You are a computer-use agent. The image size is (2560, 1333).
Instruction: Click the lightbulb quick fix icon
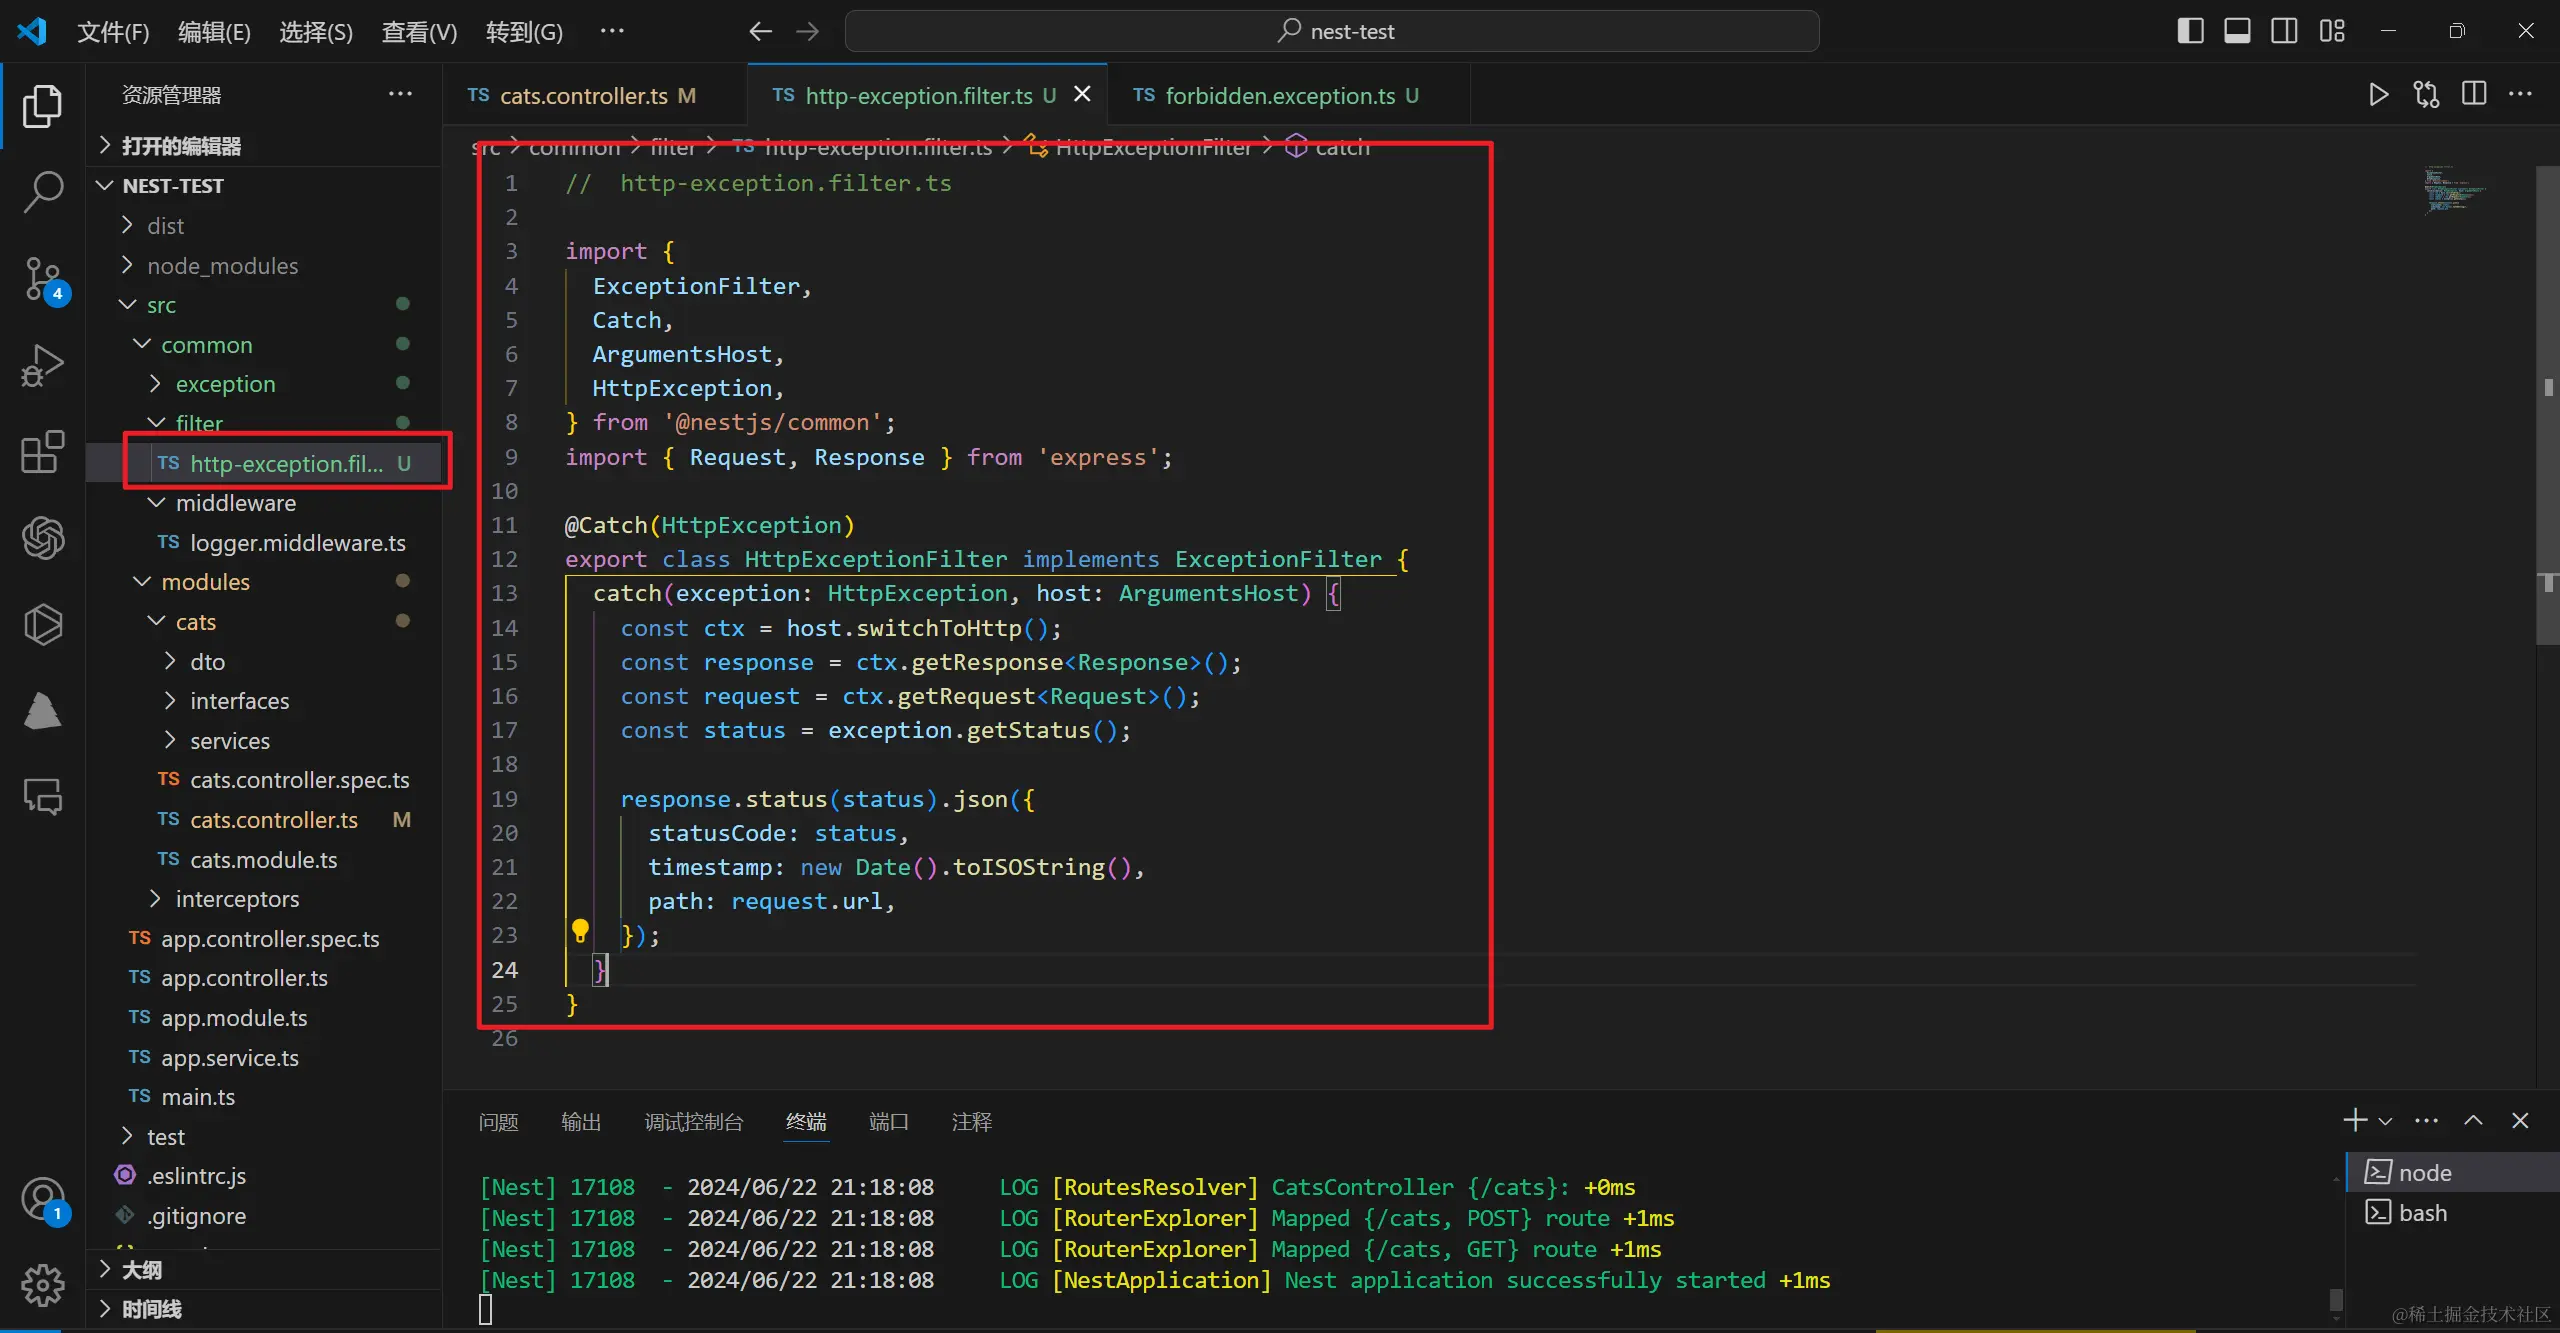580,931
